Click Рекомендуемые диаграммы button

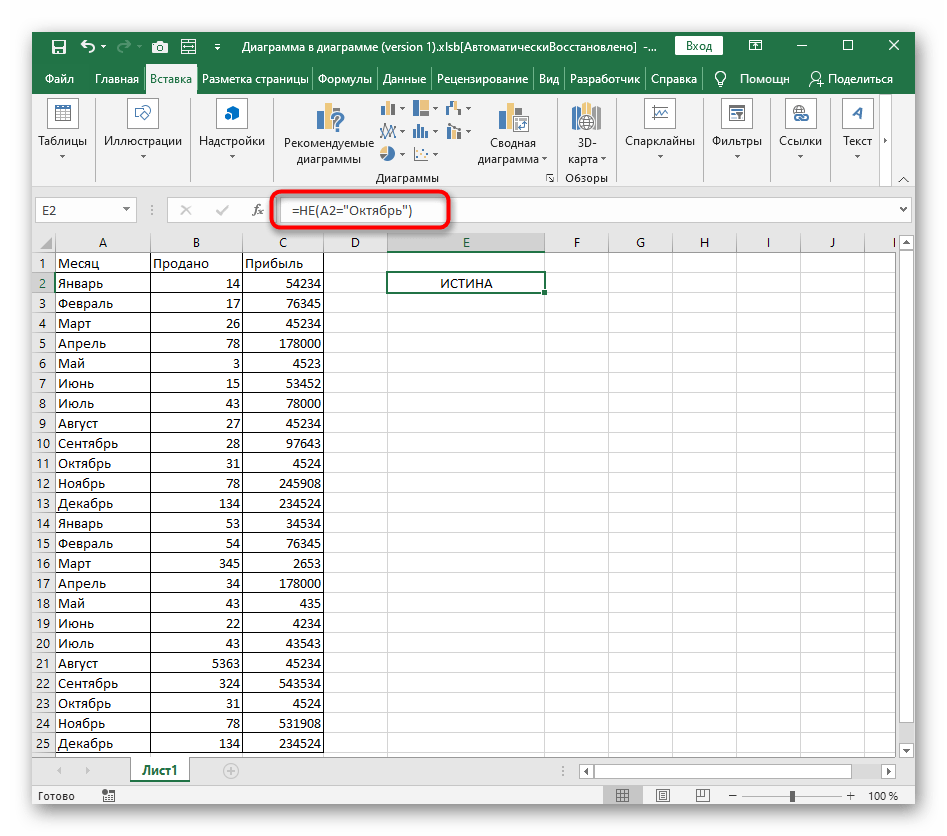[x=329, y=134]
